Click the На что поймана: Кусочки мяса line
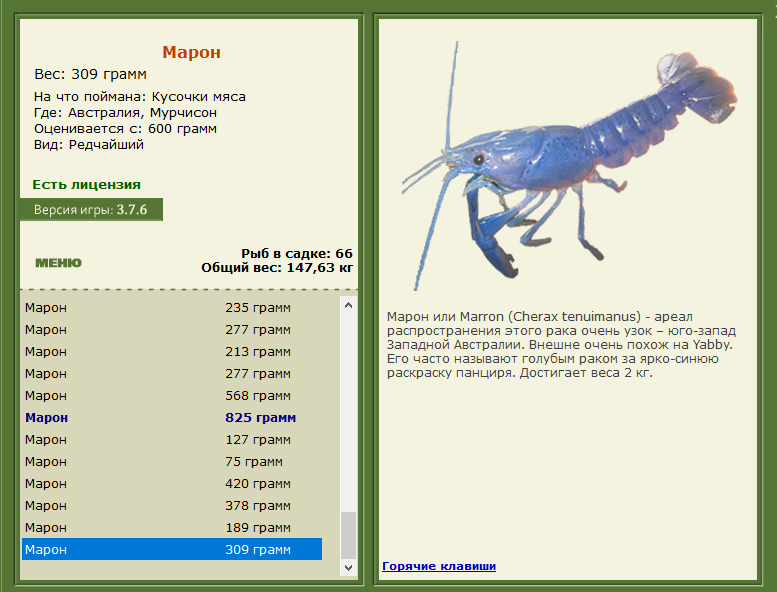 (x=140, y=97)
